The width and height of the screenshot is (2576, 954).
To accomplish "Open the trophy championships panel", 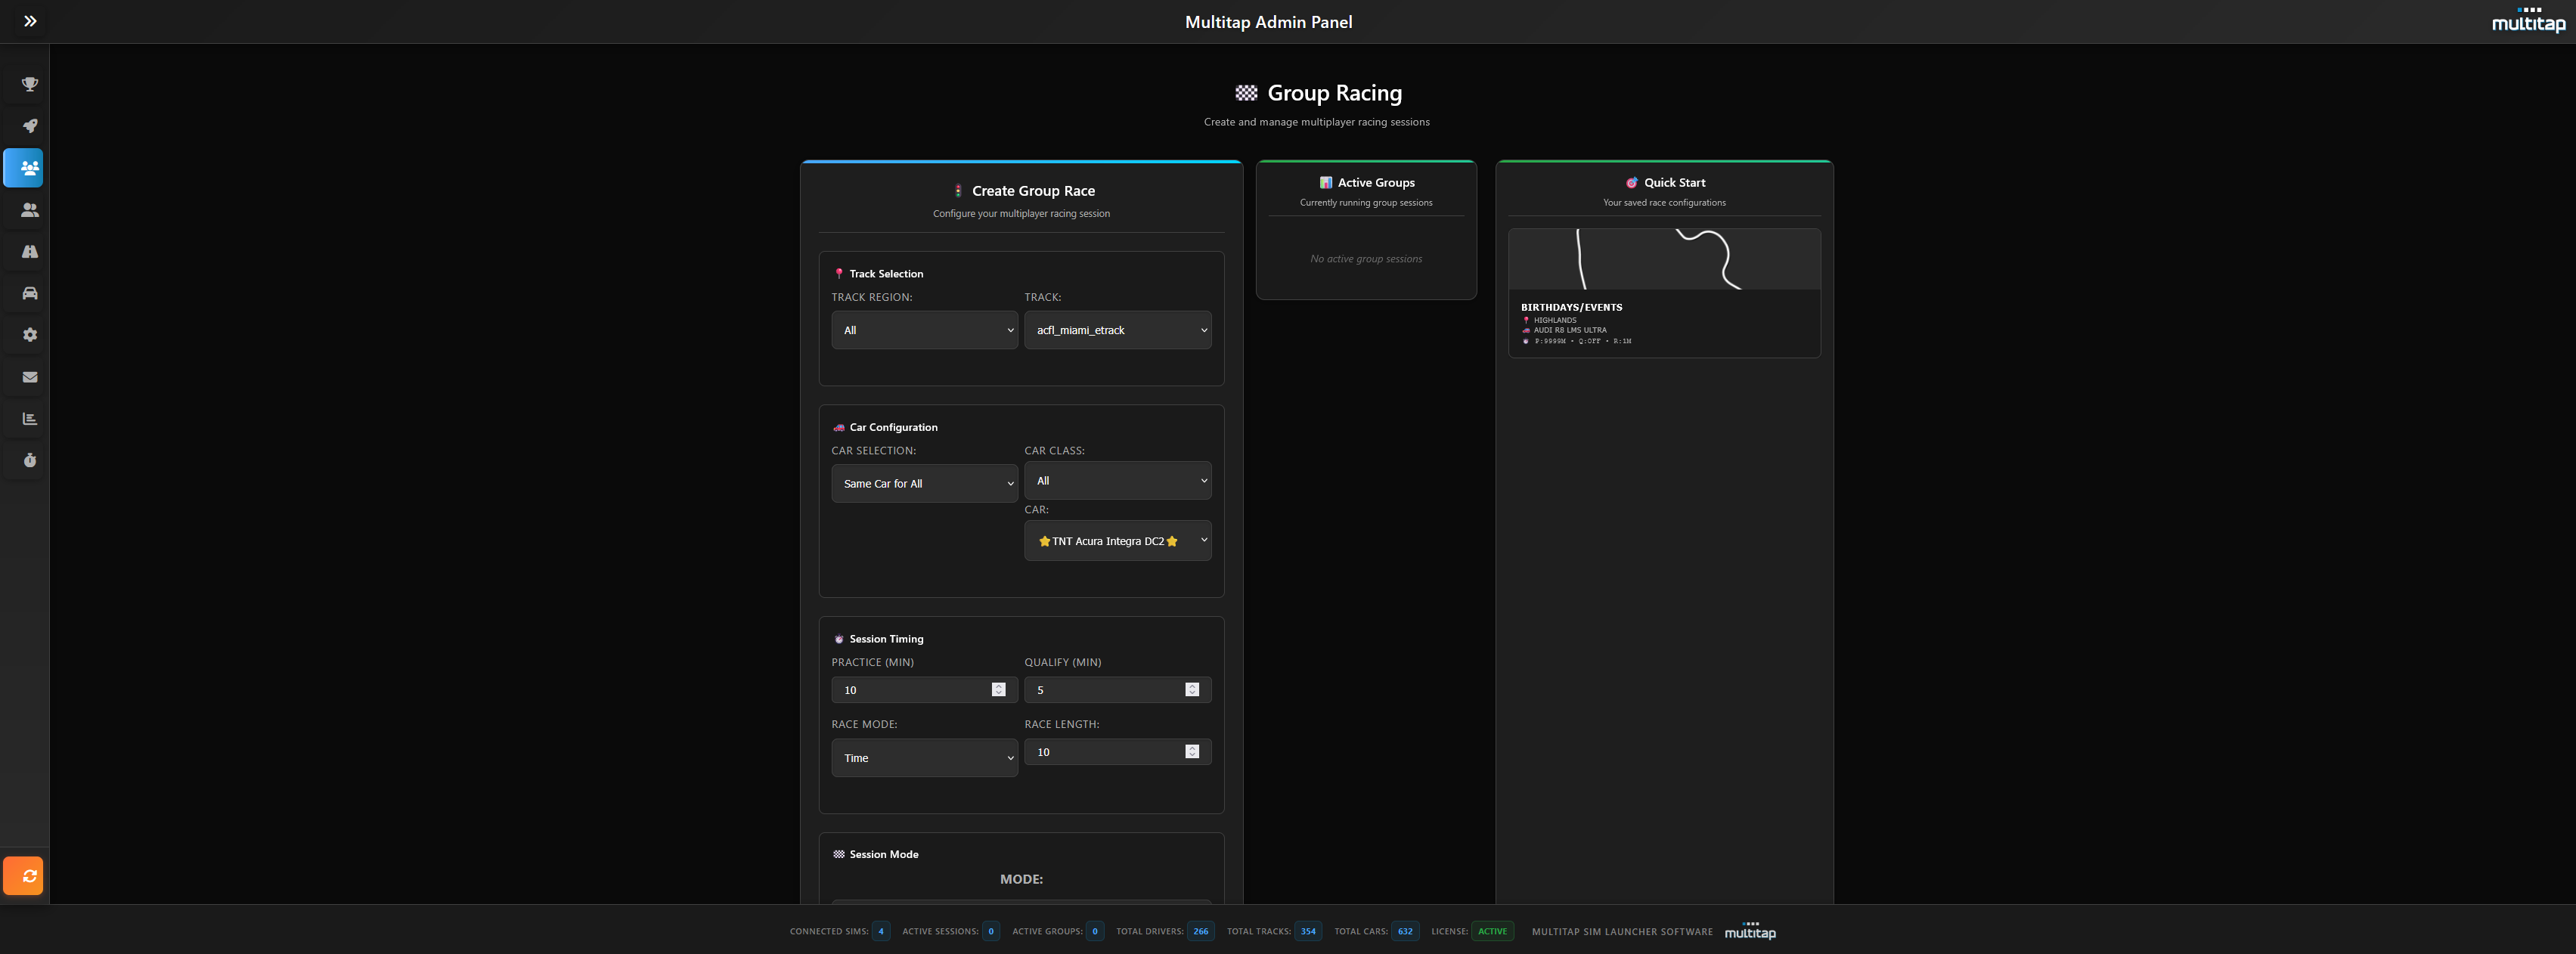I will point(28,84).
